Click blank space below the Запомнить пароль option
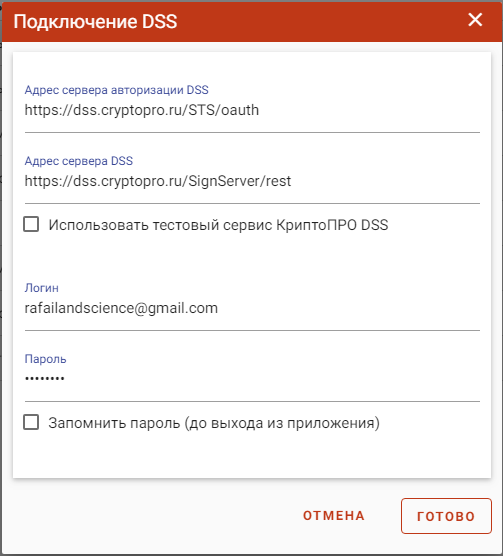The height and width of the screenshot is (556, 503). click(x=252, y=456)
